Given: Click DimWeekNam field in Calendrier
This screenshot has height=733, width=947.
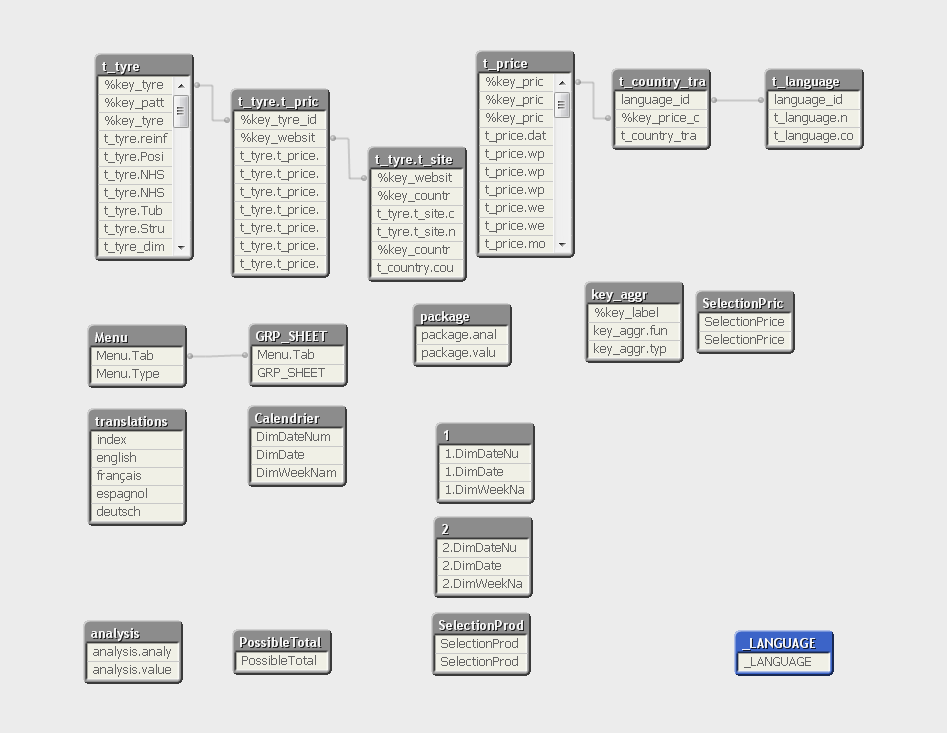Looking at the screenshot, I should pos(297,473).
